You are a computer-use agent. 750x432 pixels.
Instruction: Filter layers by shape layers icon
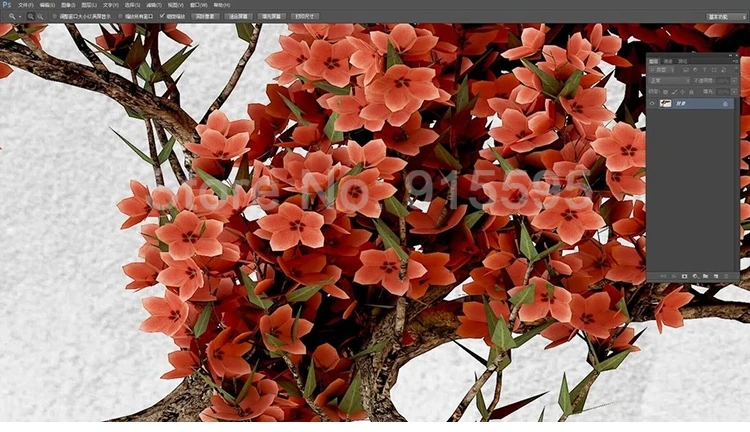click(714, 70)
